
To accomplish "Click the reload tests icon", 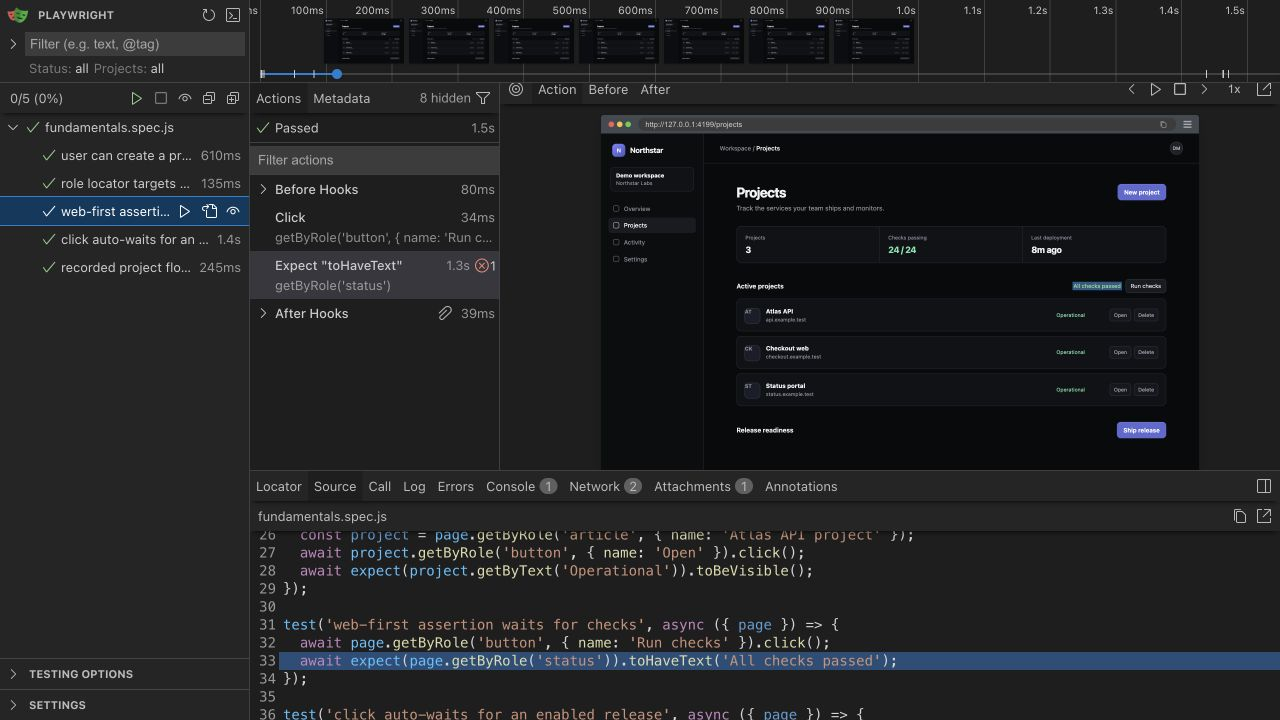I will pos(208,15).
